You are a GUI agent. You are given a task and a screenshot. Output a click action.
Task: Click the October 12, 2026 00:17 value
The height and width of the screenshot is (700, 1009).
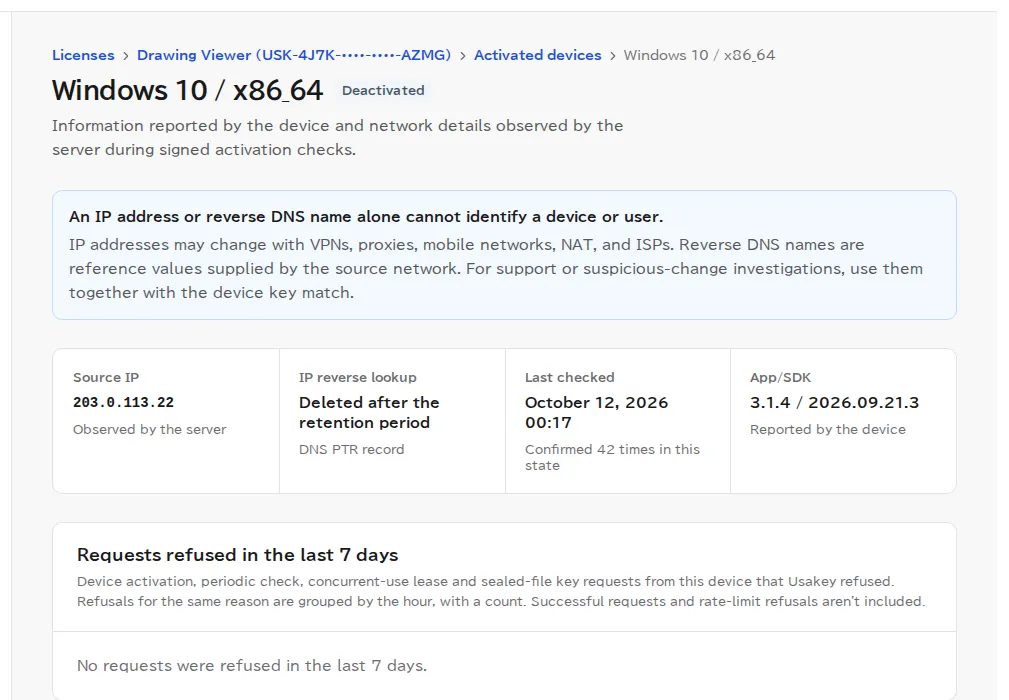[x=597, y=412]
